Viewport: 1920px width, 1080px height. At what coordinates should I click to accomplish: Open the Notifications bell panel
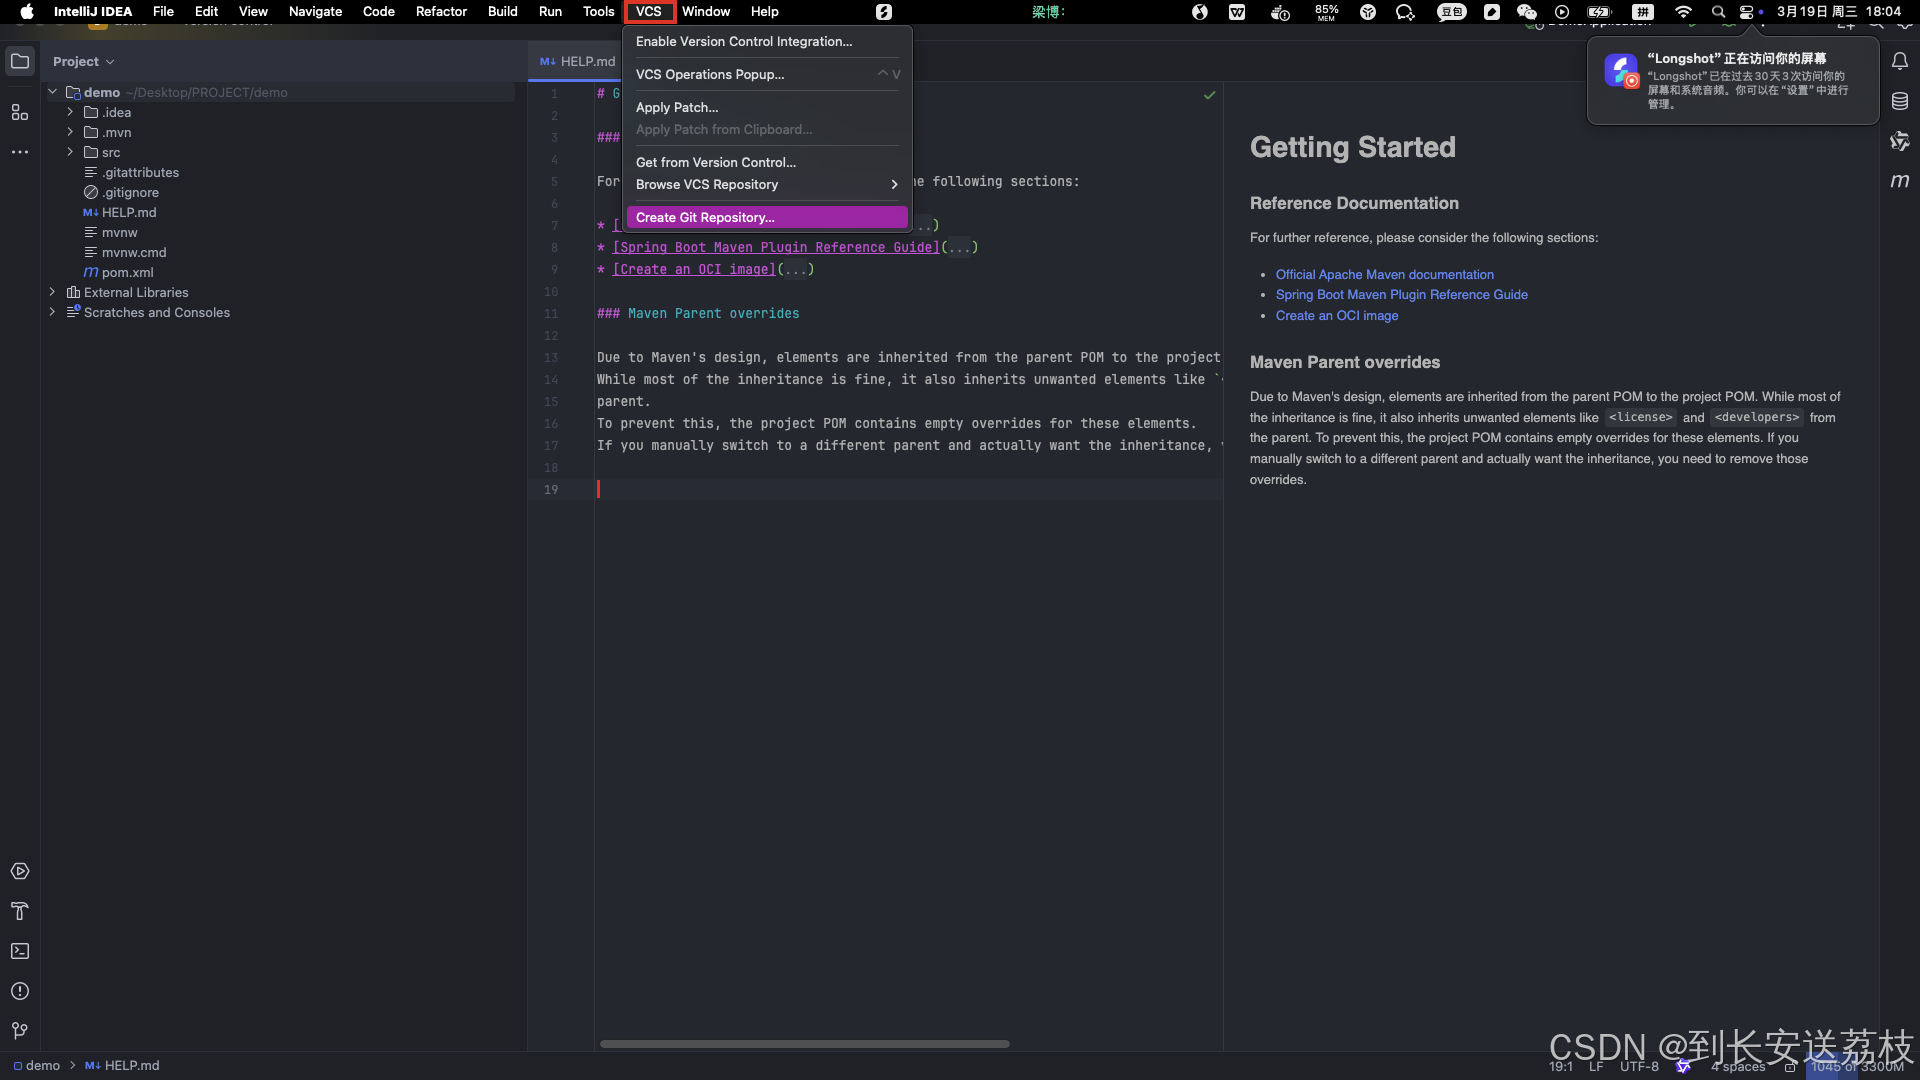pos(1901,61)
